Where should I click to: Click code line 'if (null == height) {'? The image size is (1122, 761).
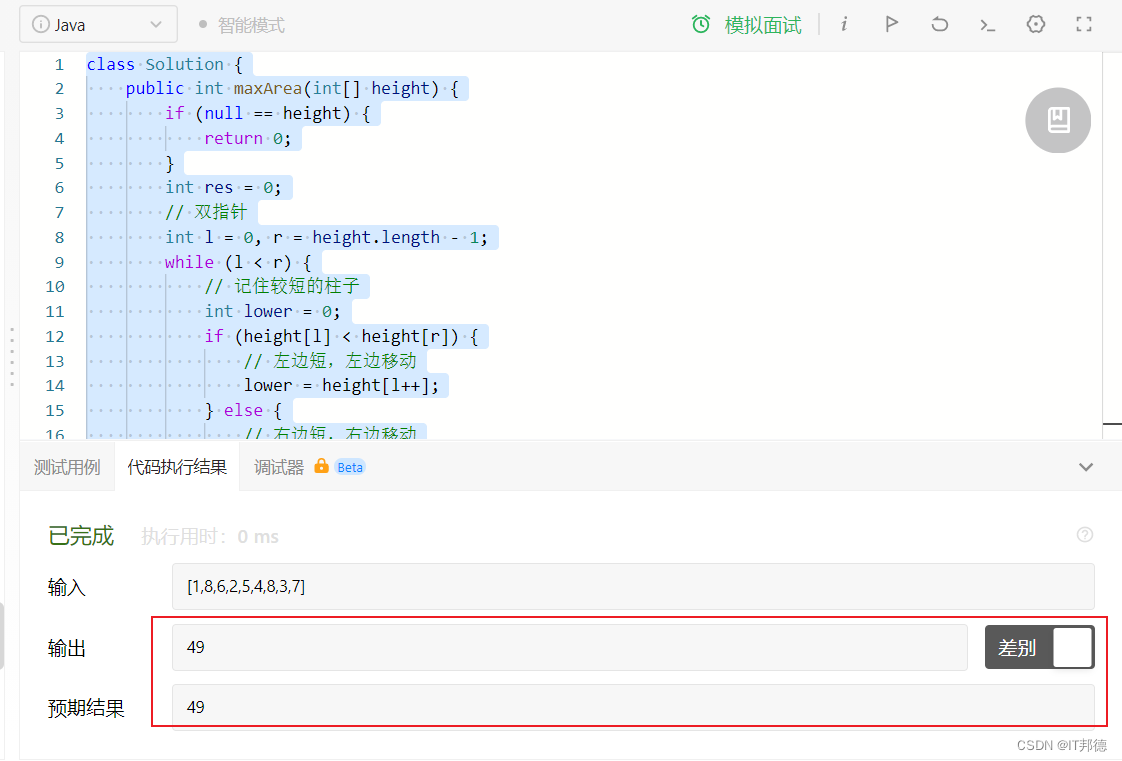[268, 113]
